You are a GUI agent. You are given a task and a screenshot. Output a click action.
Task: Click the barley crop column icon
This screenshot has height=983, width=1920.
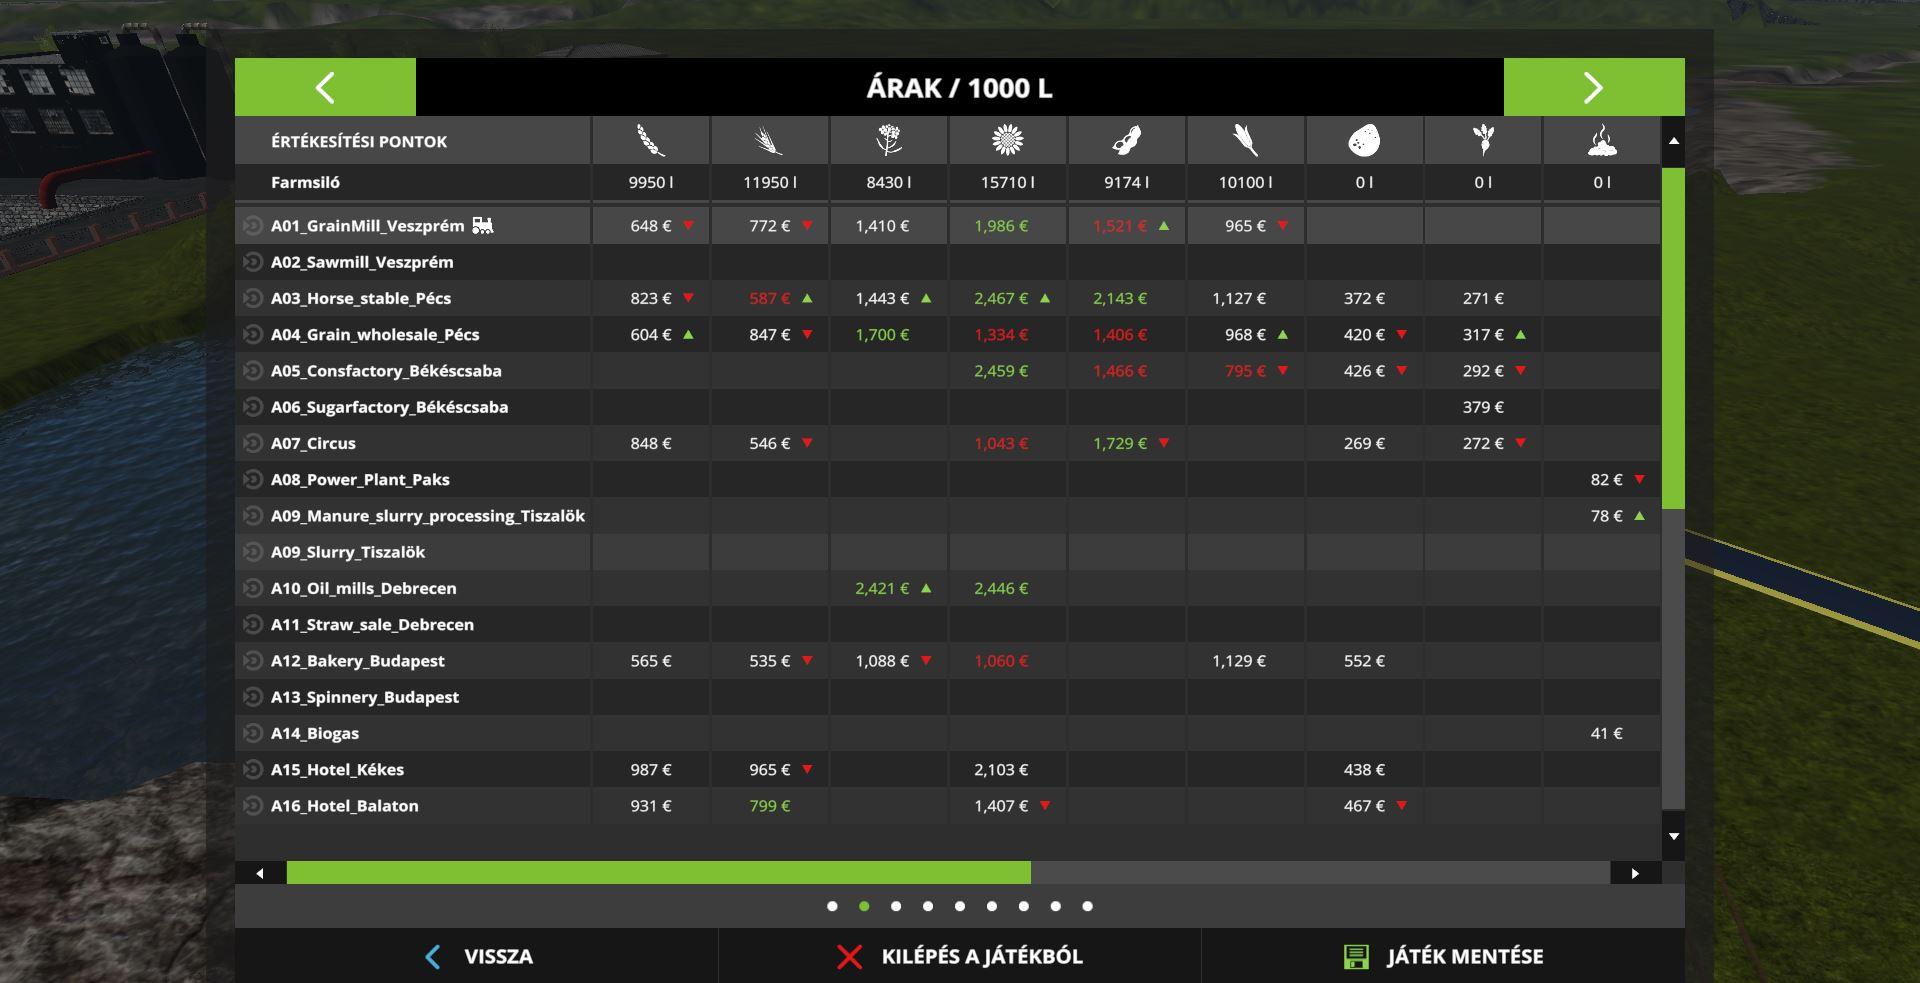click(x=769, y=141)
